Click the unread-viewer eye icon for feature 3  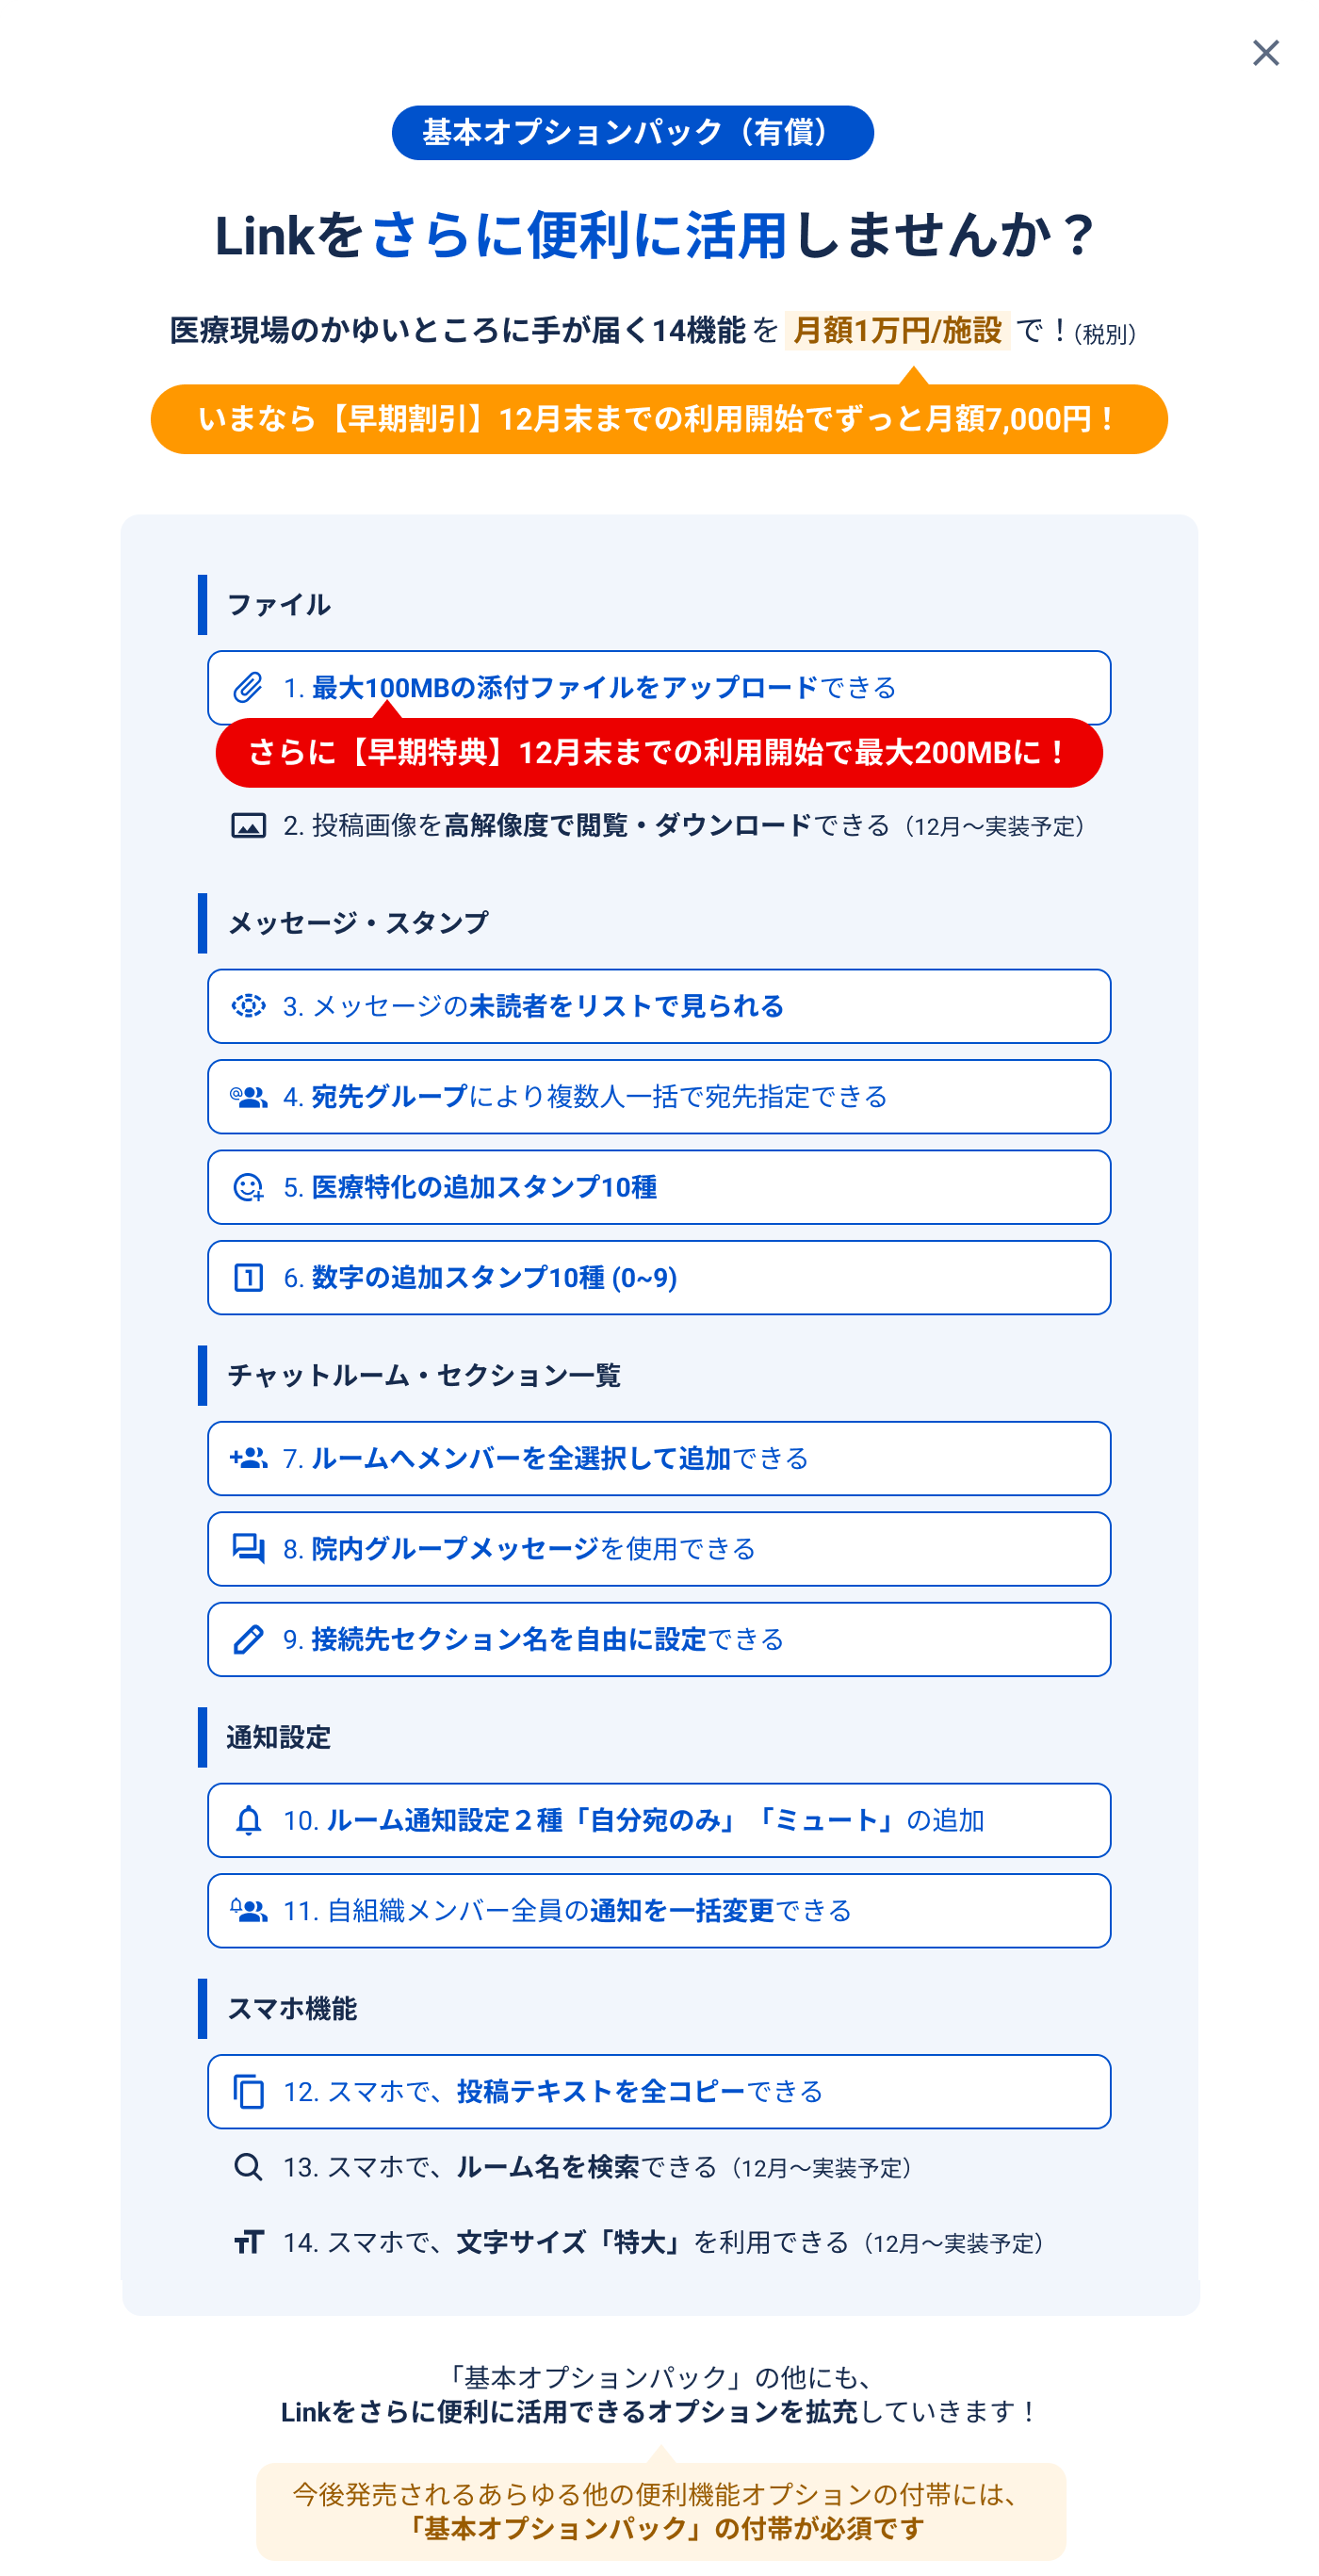click(x=247, y=1006)
